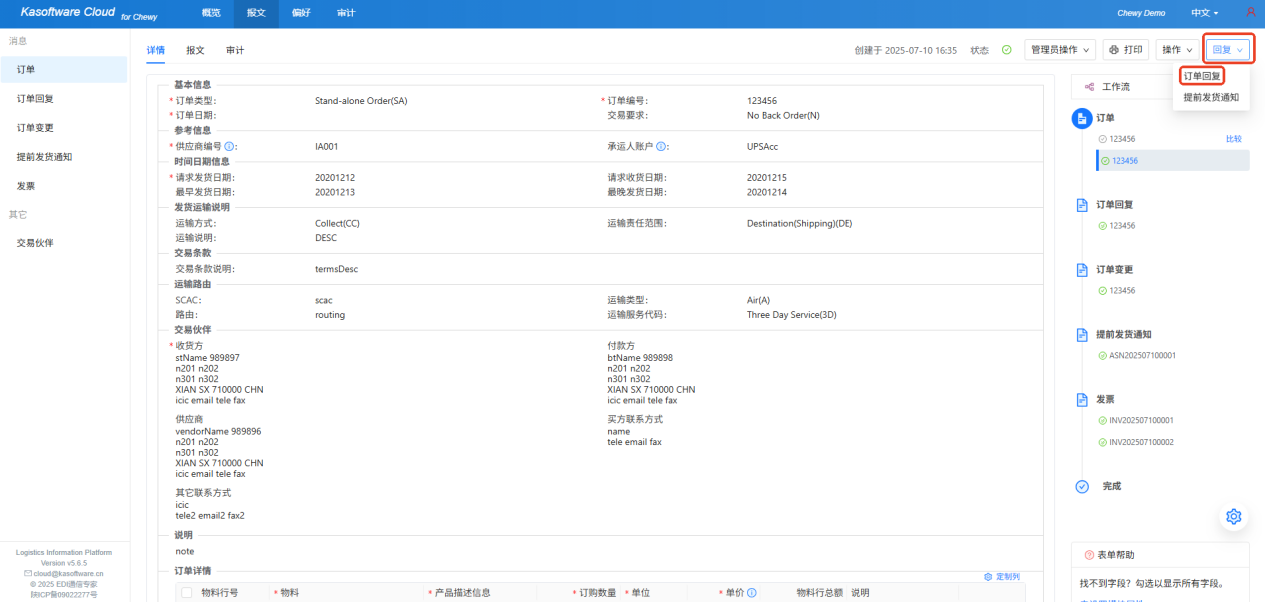The height and width of the screenshot is (602, 1265).
Task: Click the info icon beside 供应商编号
Action: click(230, 146)
